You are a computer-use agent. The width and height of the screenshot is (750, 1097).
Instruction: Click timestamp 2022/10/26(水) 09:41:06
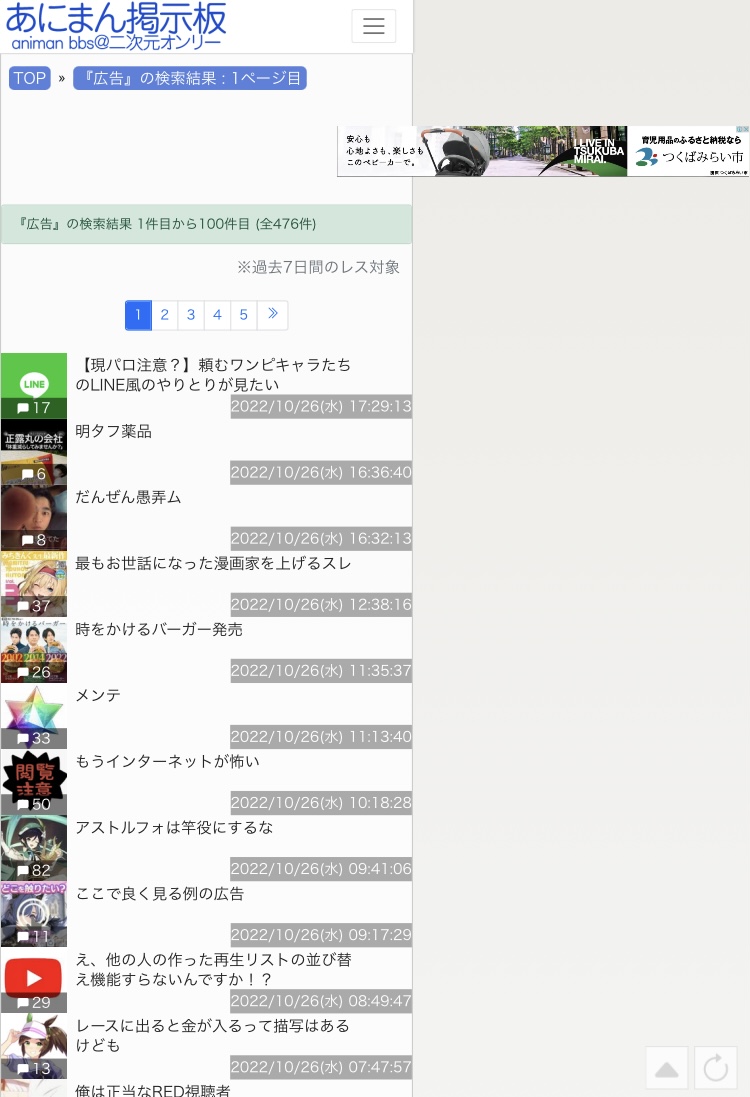(x=321, y=869)
